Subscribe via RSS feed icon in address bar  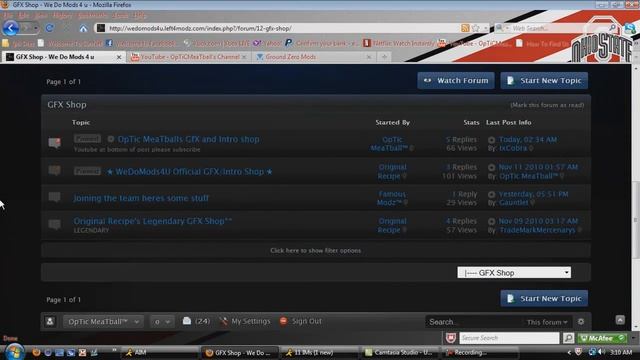pos(465,28)
